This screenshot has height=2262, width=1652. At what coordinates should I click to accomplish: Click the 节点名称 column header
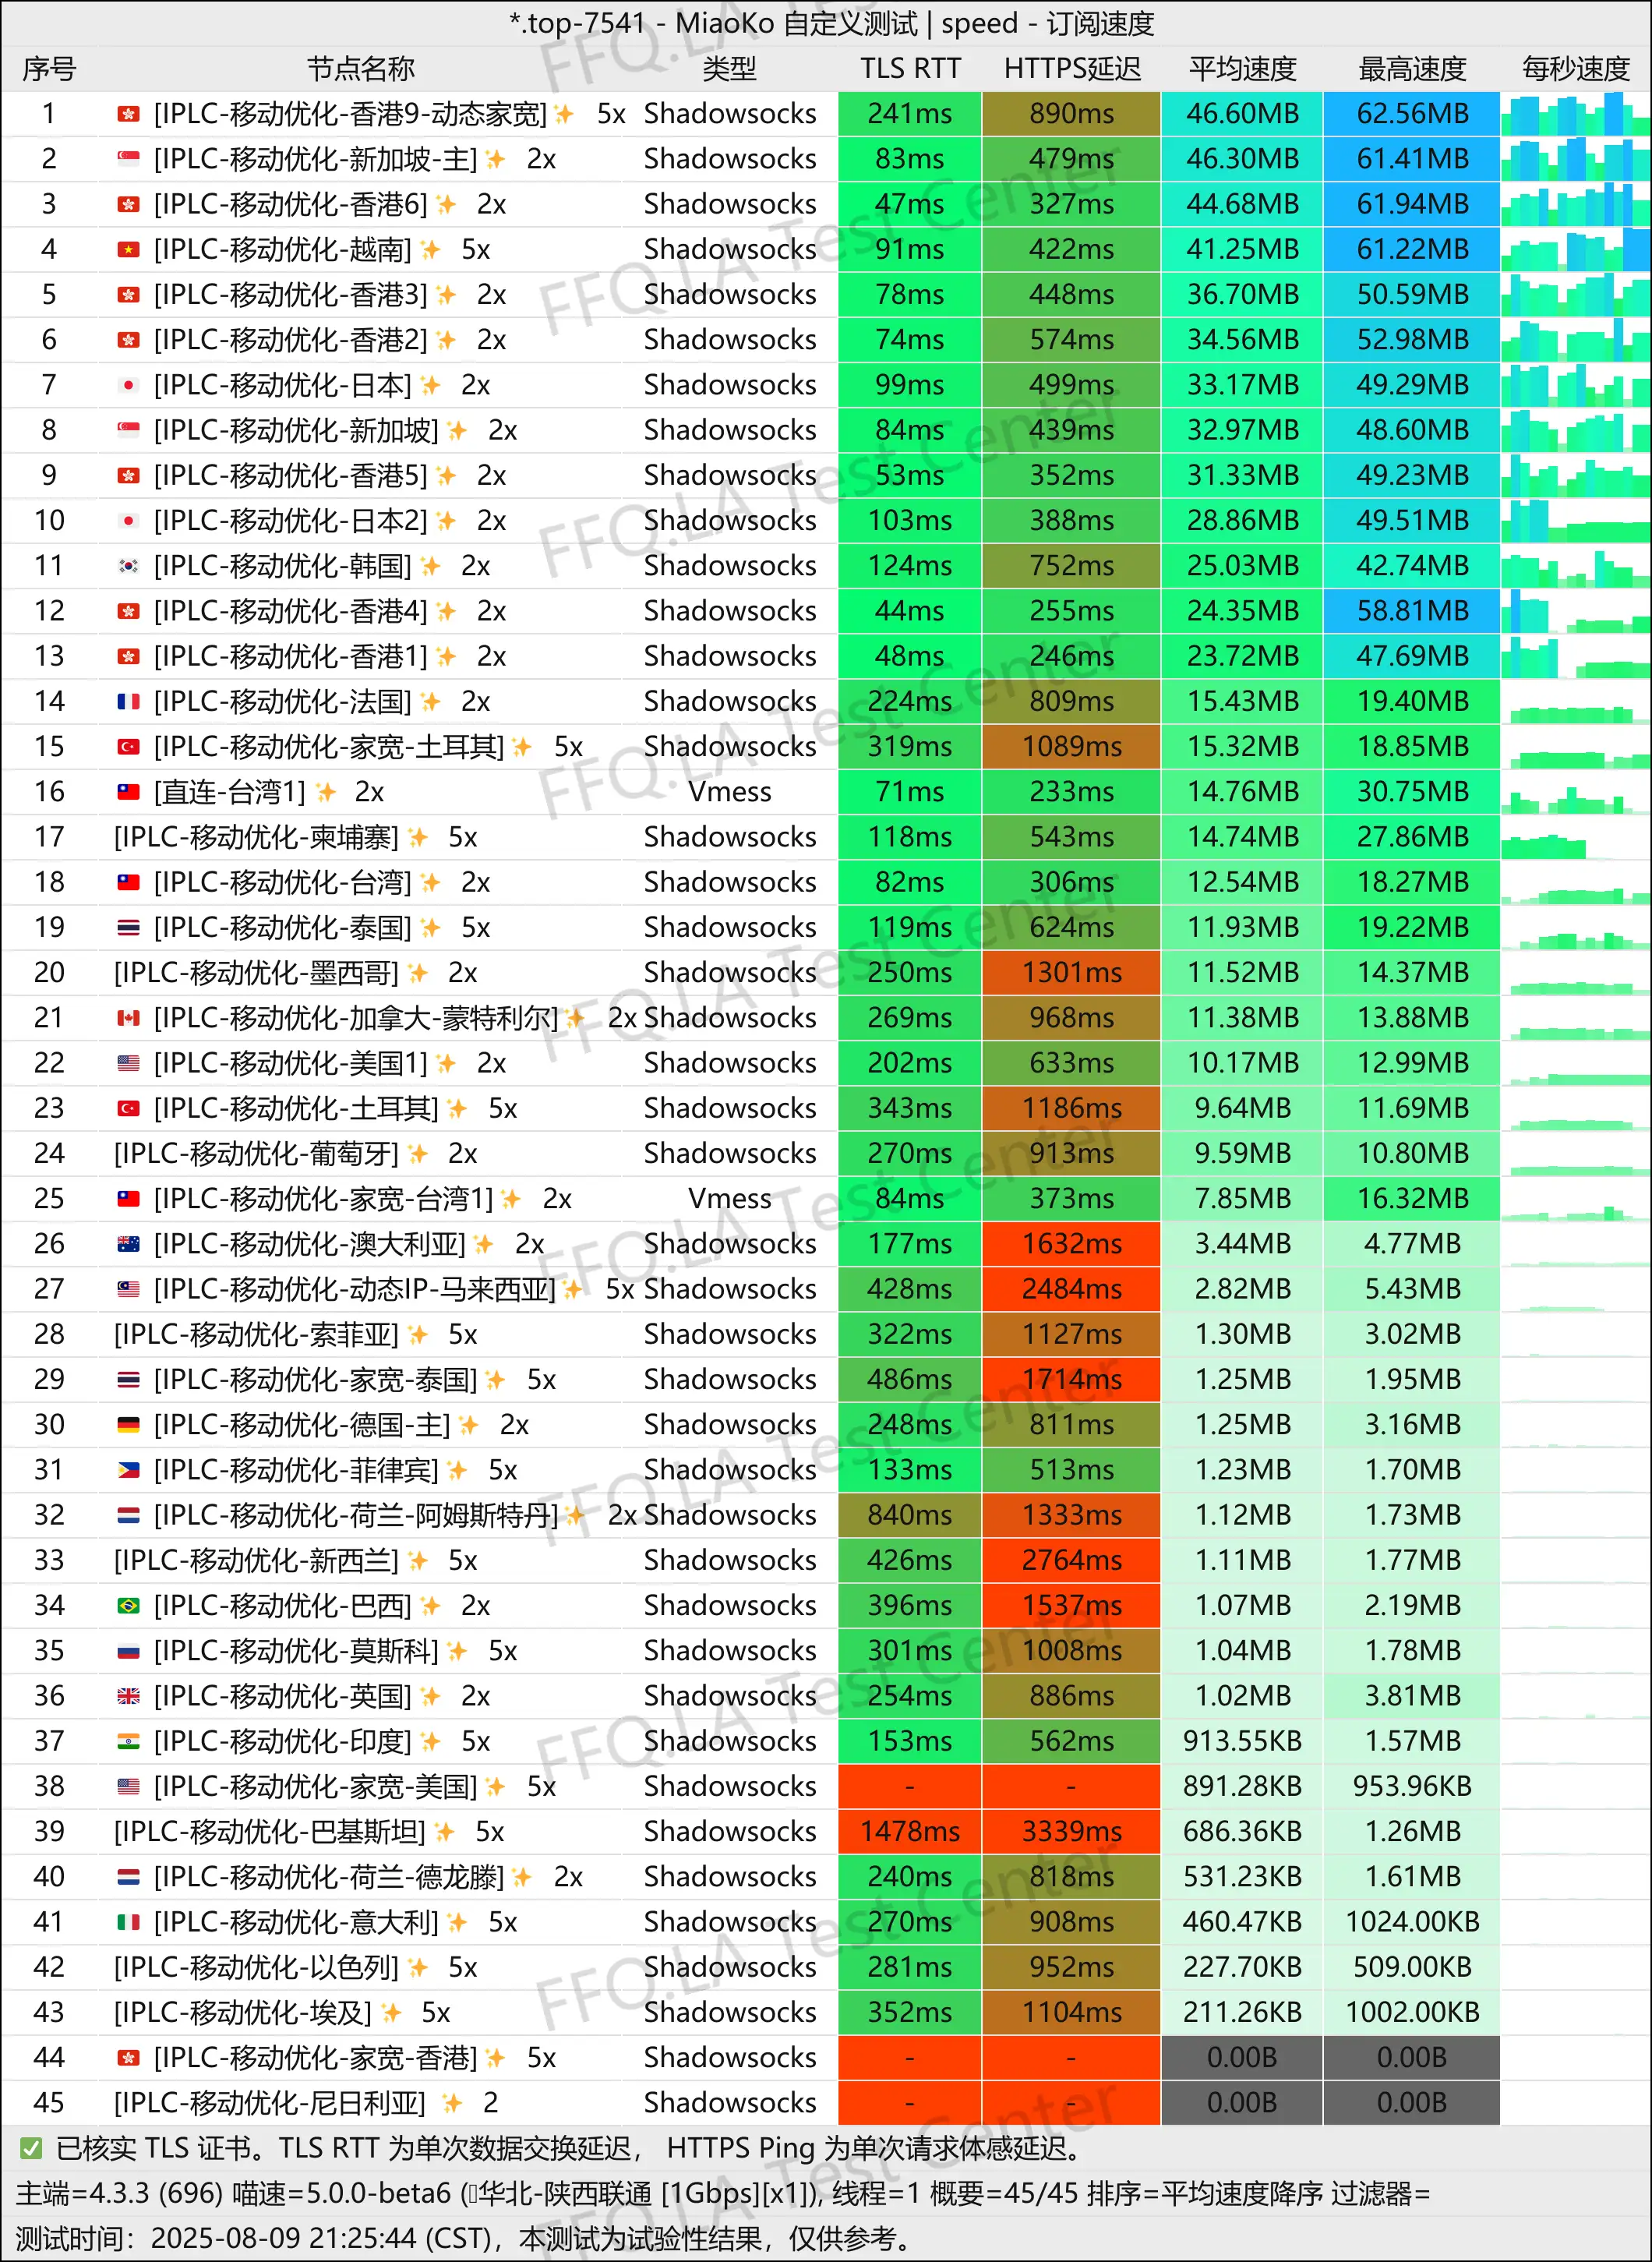point(360,69)
